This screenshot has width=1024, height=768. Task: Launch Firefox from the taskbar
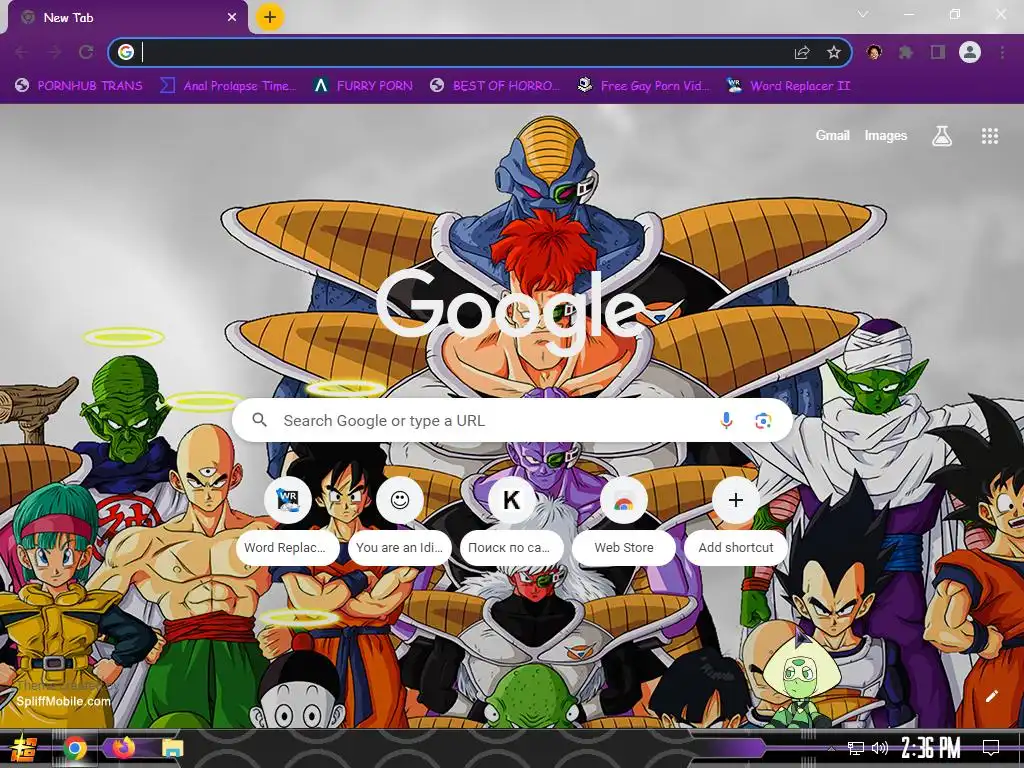pyautogui.click(x=123, y=747)
